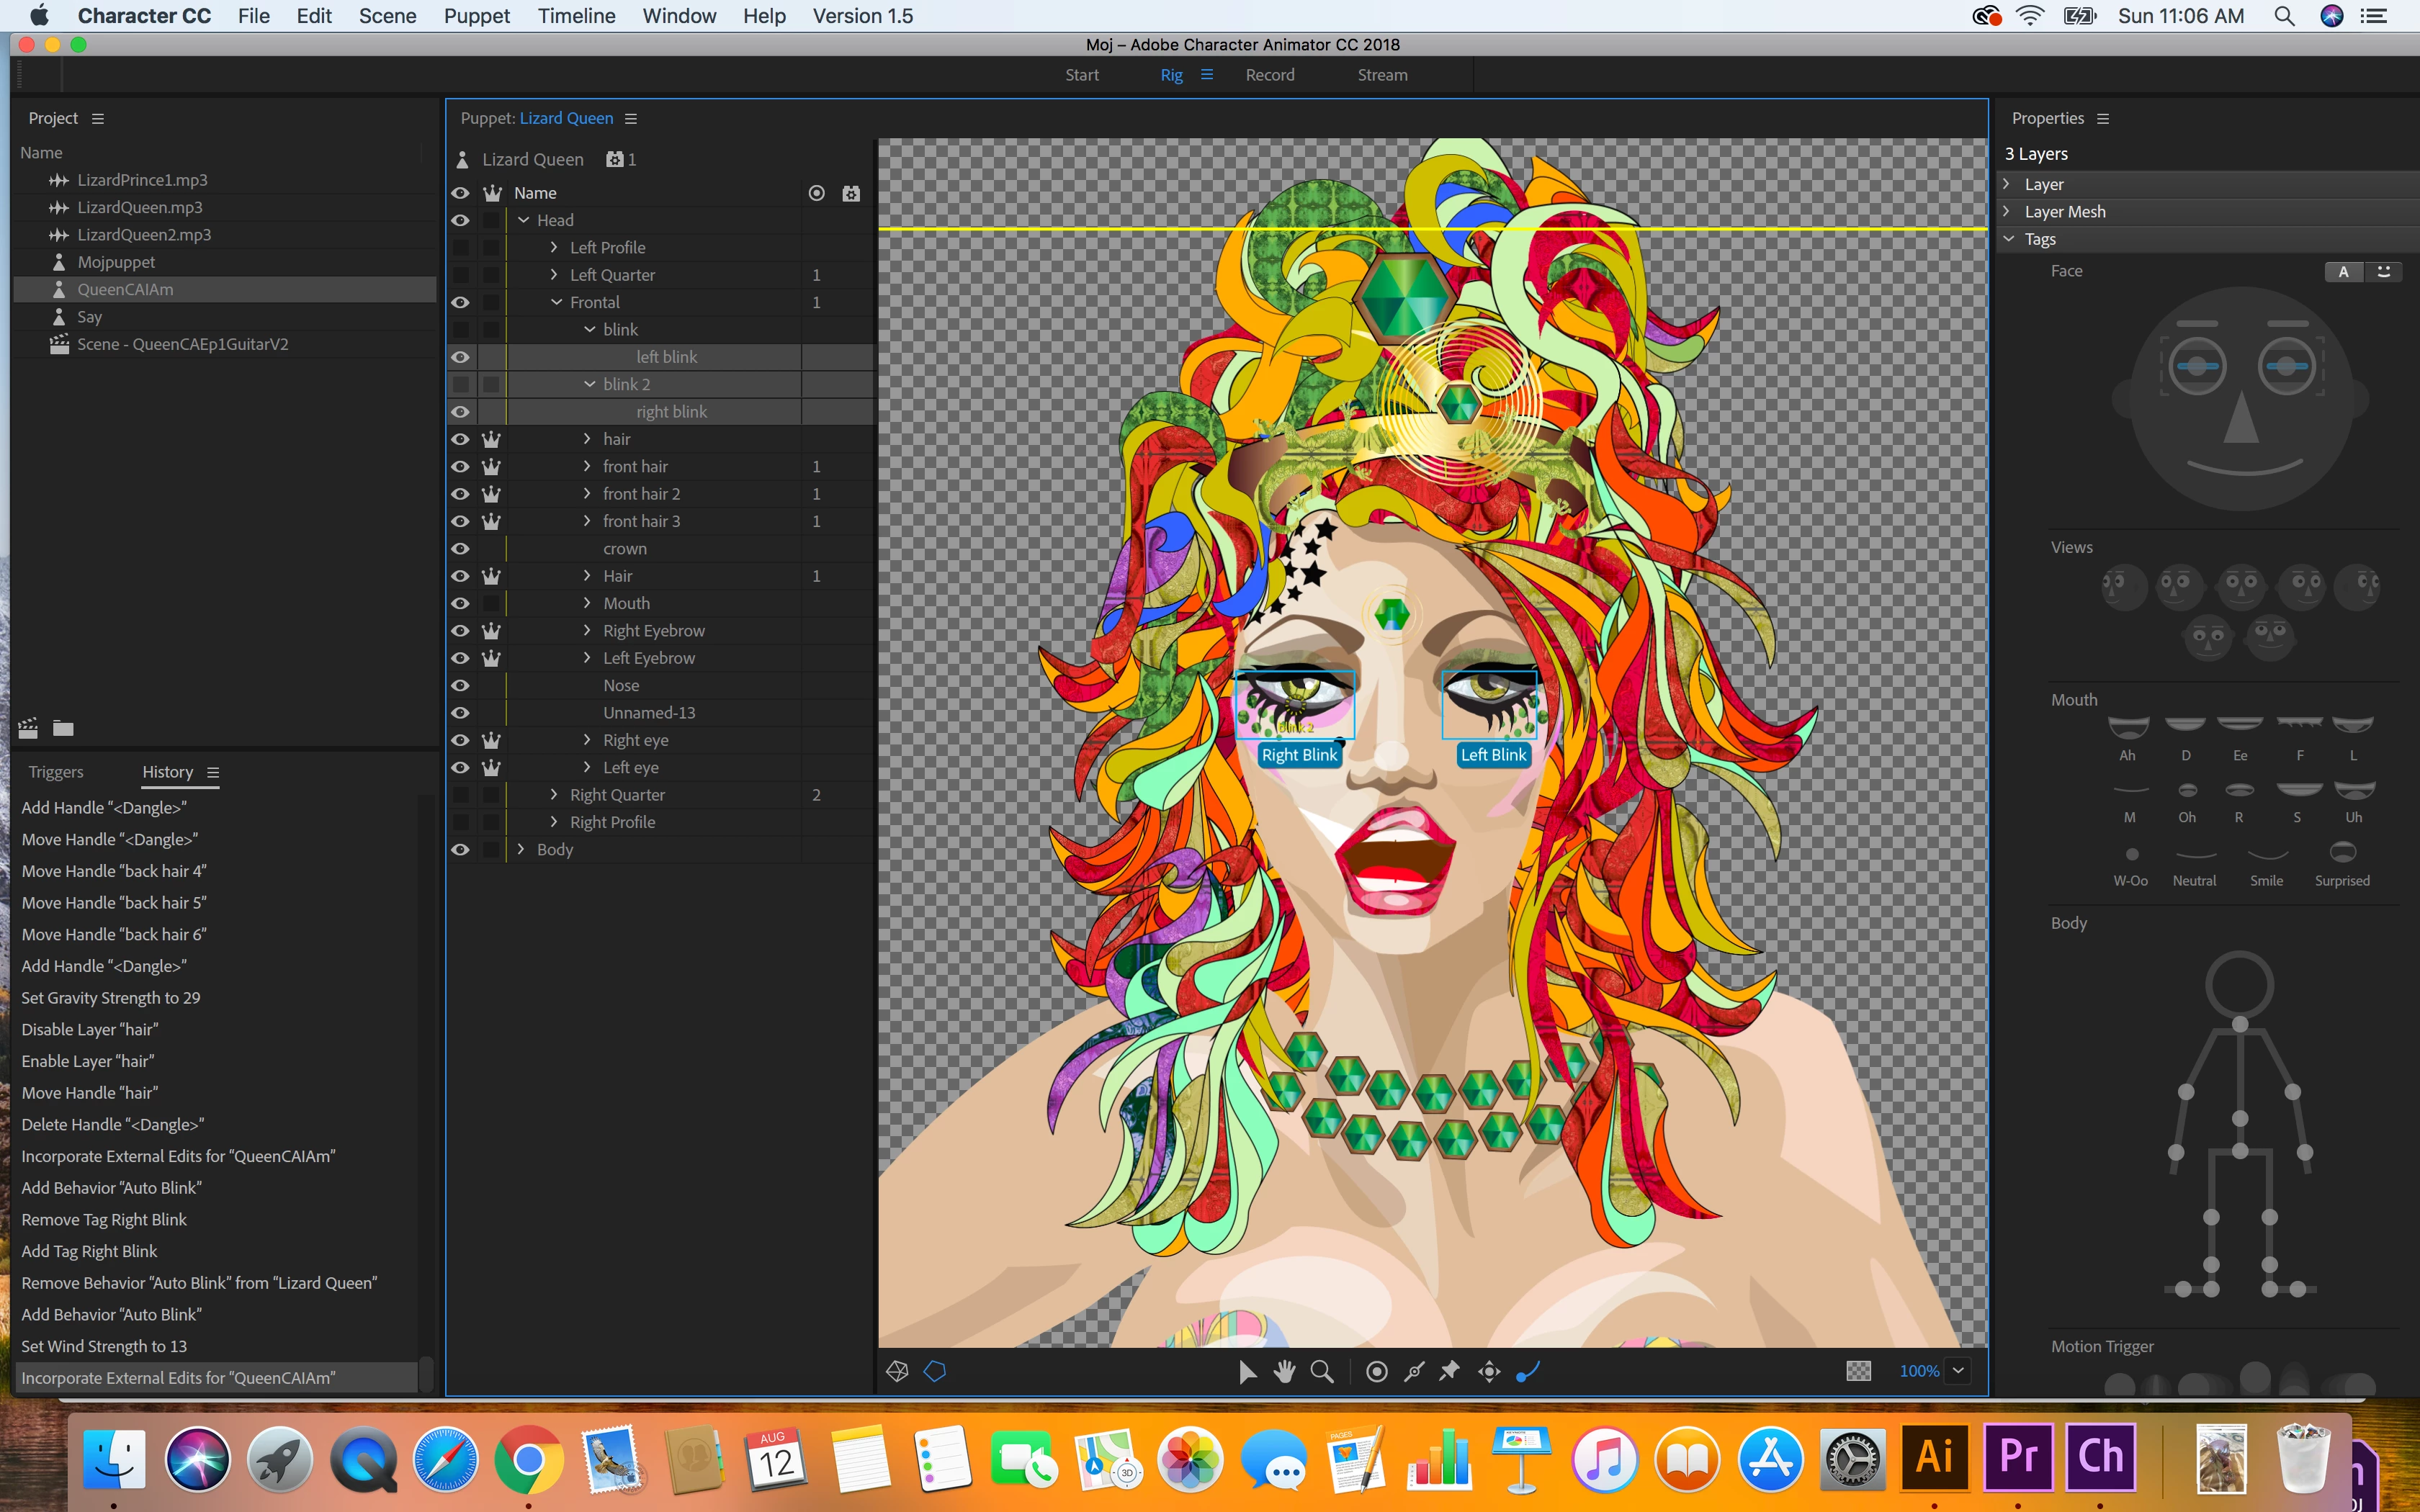The width and height of the screenshot is (2420, 1512).
Task: Select the Pin tool
Action: 1450,1371
